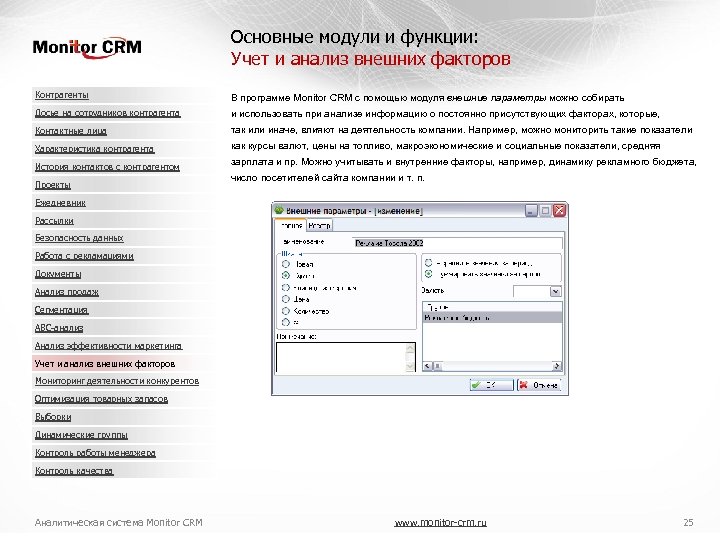The width and height of the screenshot is (720, 540).
Task: Select the Количество radio button
Action: [x=286, y=311]
